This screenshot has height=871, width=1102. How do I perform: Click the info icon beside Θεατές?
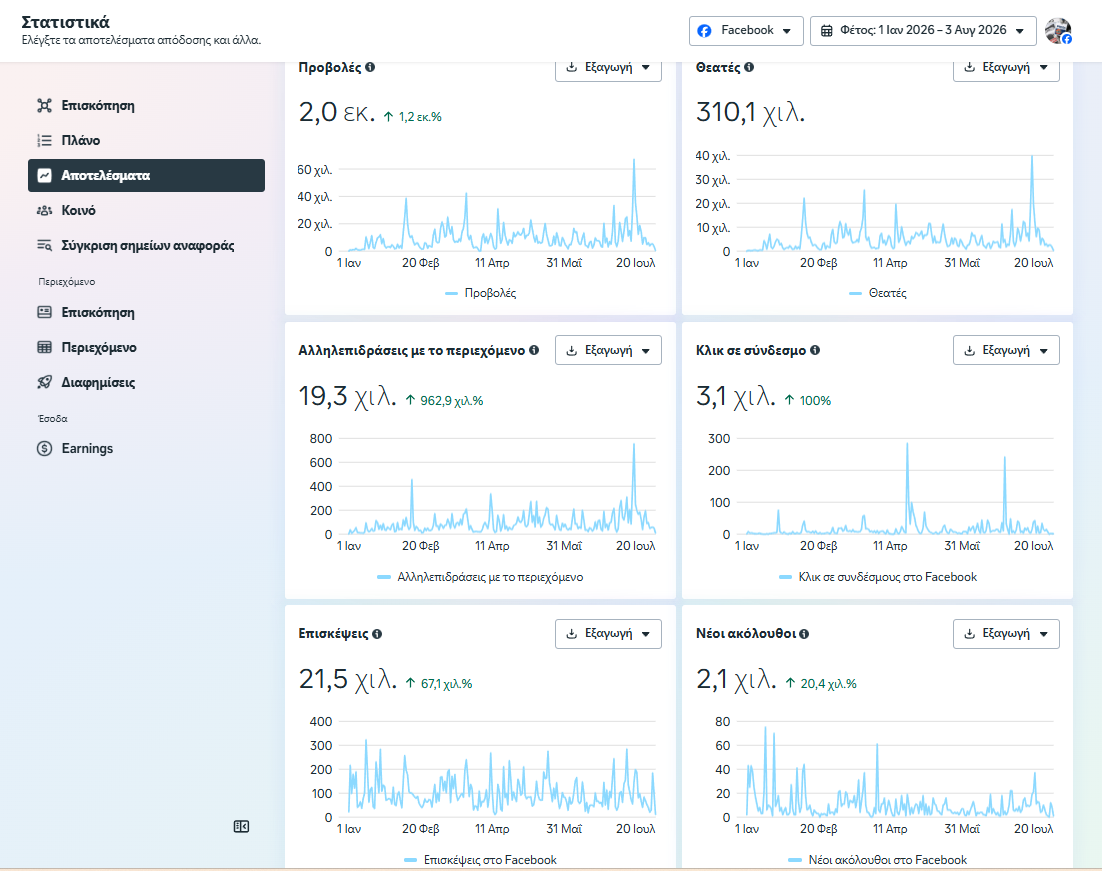[749, 67]
